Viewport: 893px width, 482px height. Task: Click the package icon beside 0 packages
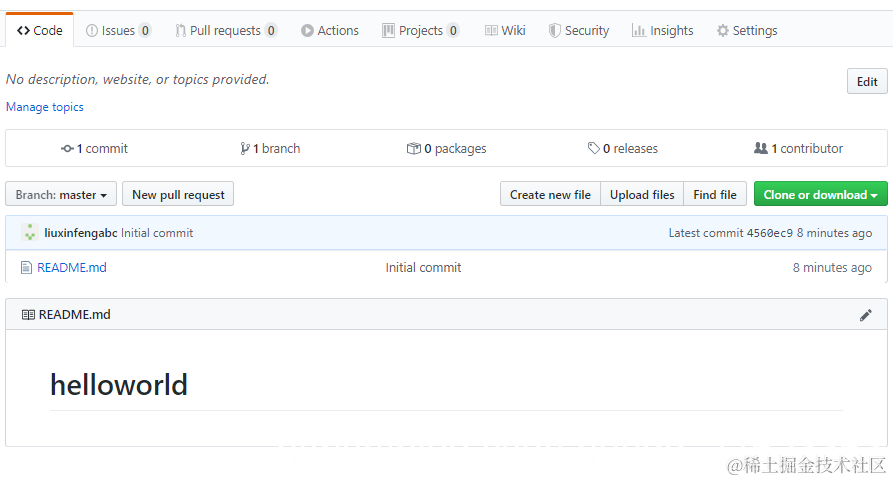pyautogui.click(x=413, y=149)
